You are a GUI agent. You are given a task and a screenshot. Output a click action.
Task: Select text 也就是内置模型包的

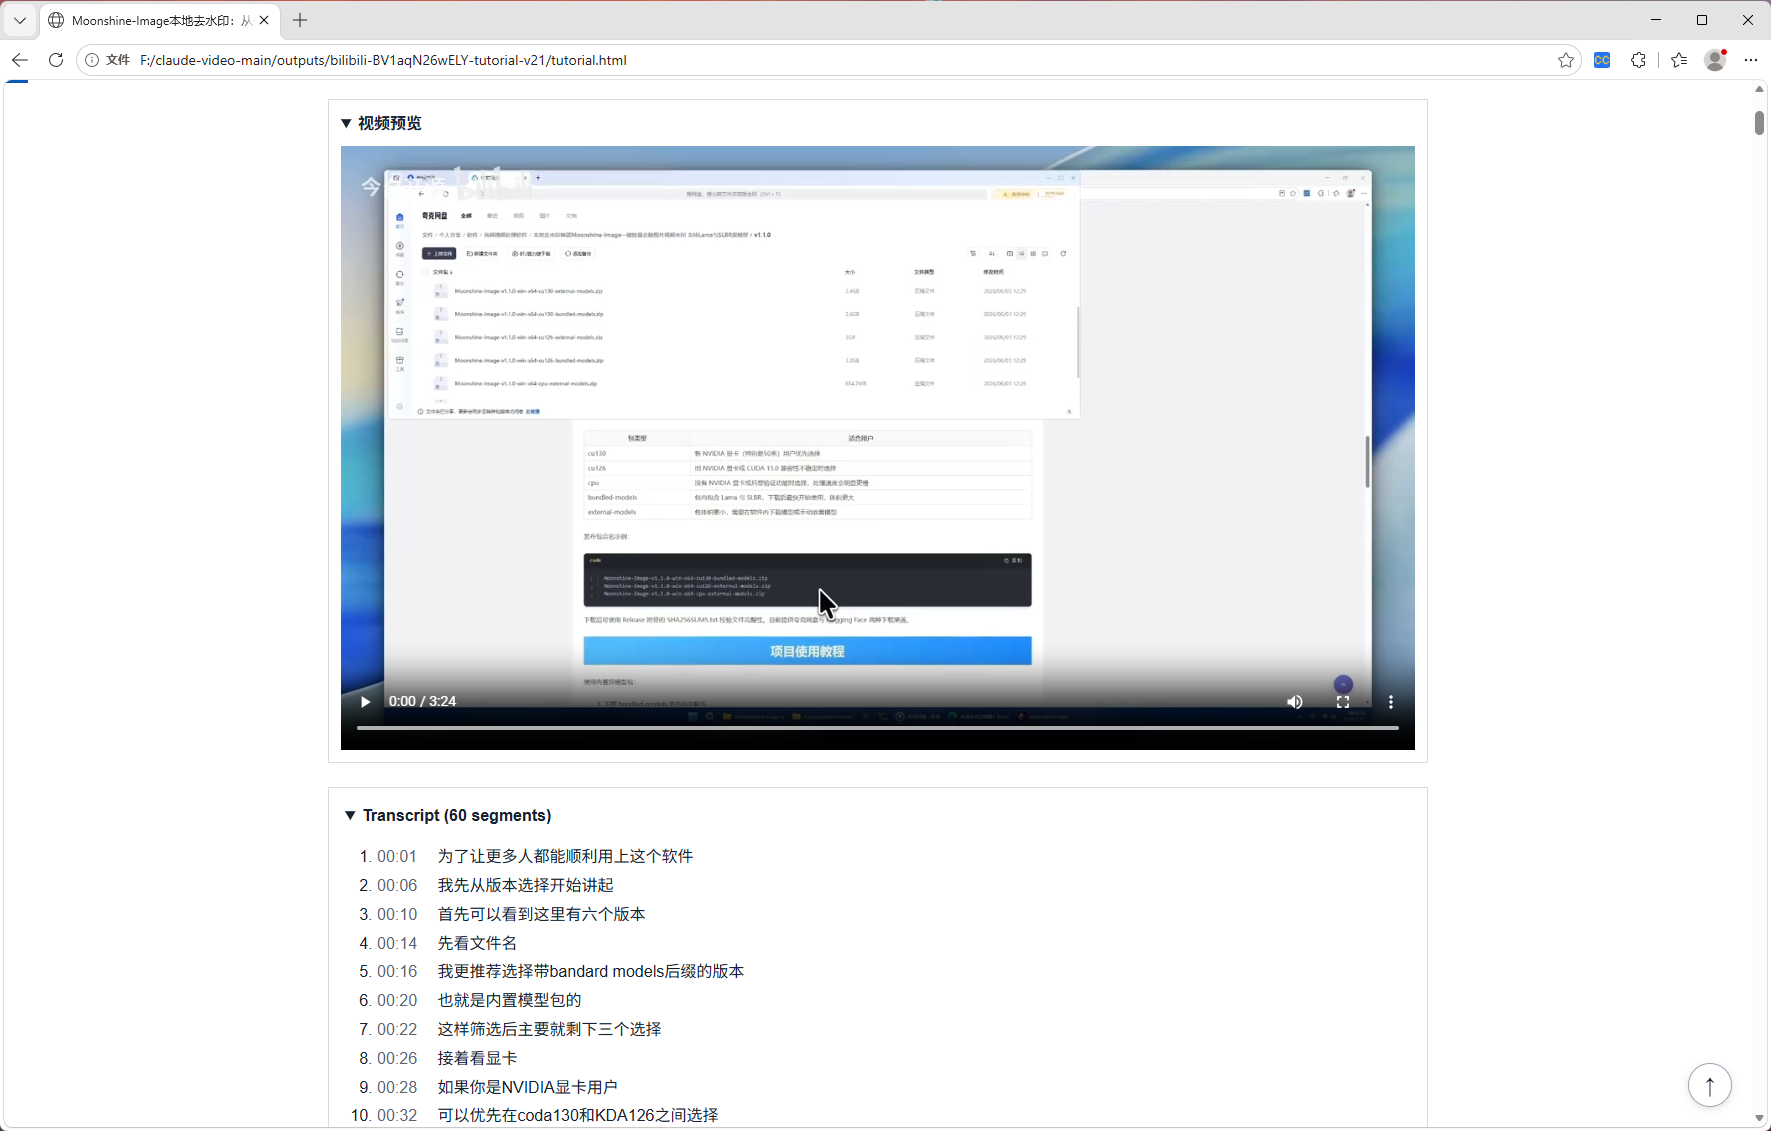pyautogui.click(x=509, y=1000)
